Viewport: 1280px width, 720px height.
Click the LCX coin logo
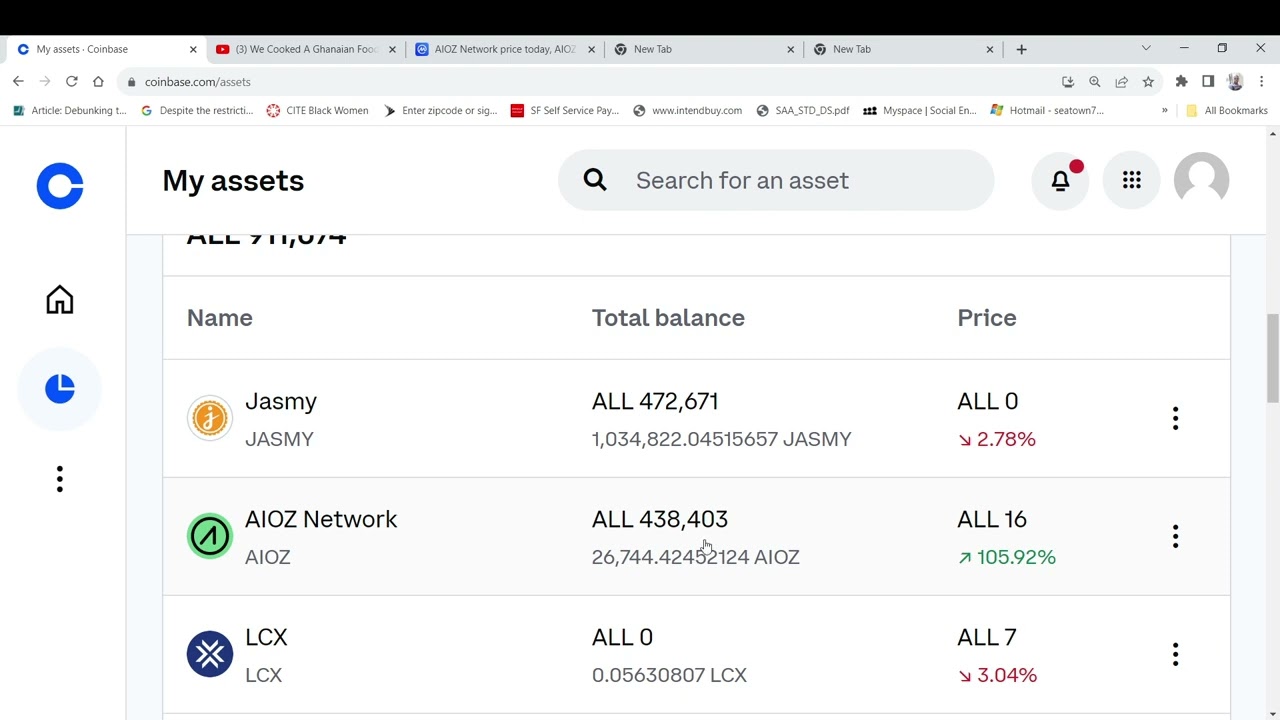coord(210,655)
